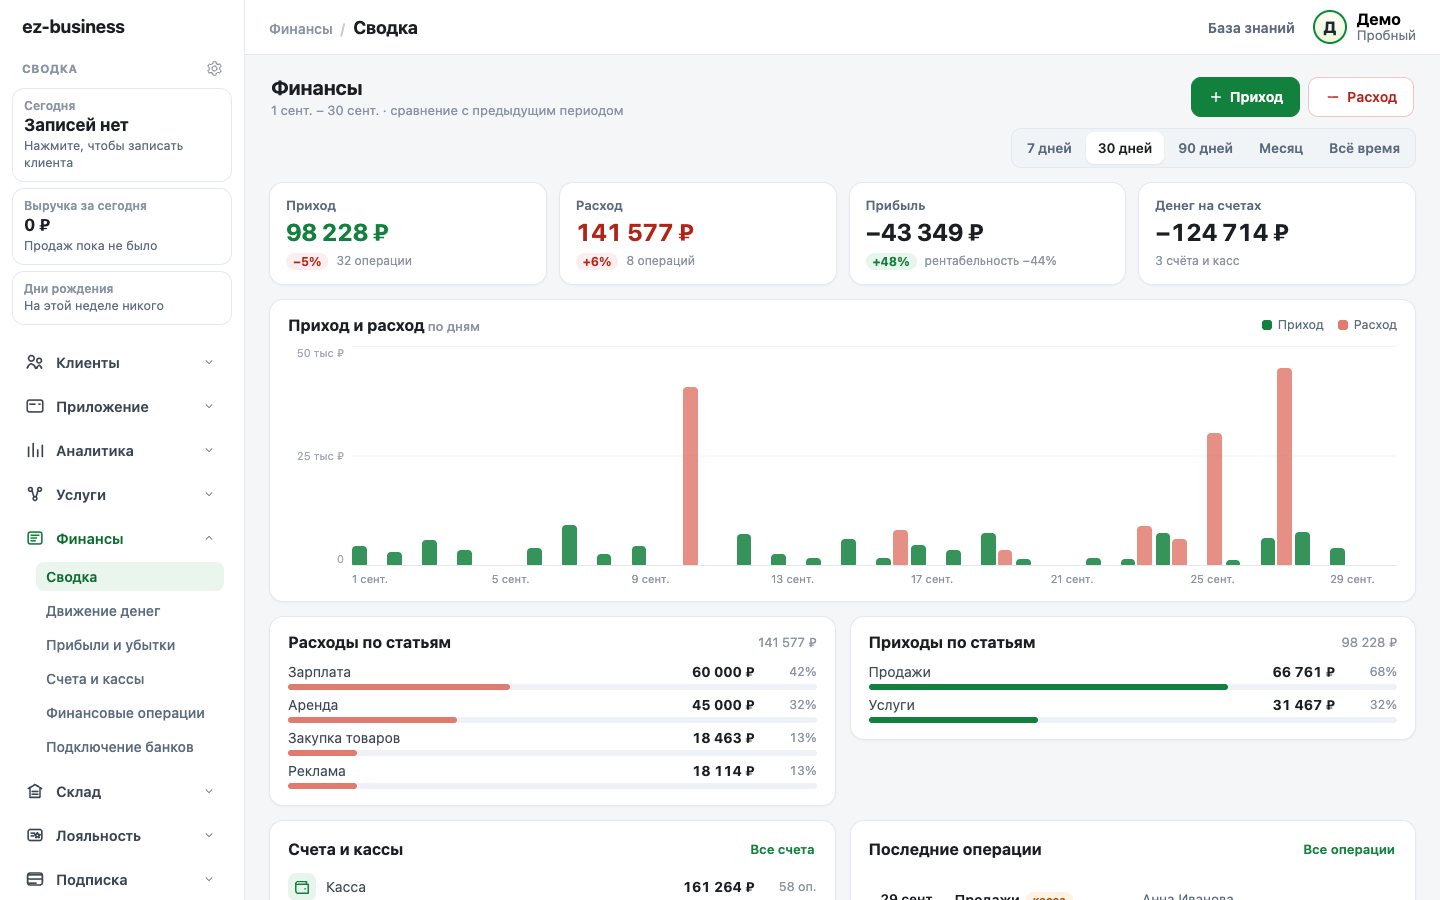Viewport: 1440px width, 900px height.
Task: Click the Реклама amount 18 114 ₽
Action: [723, 771]
